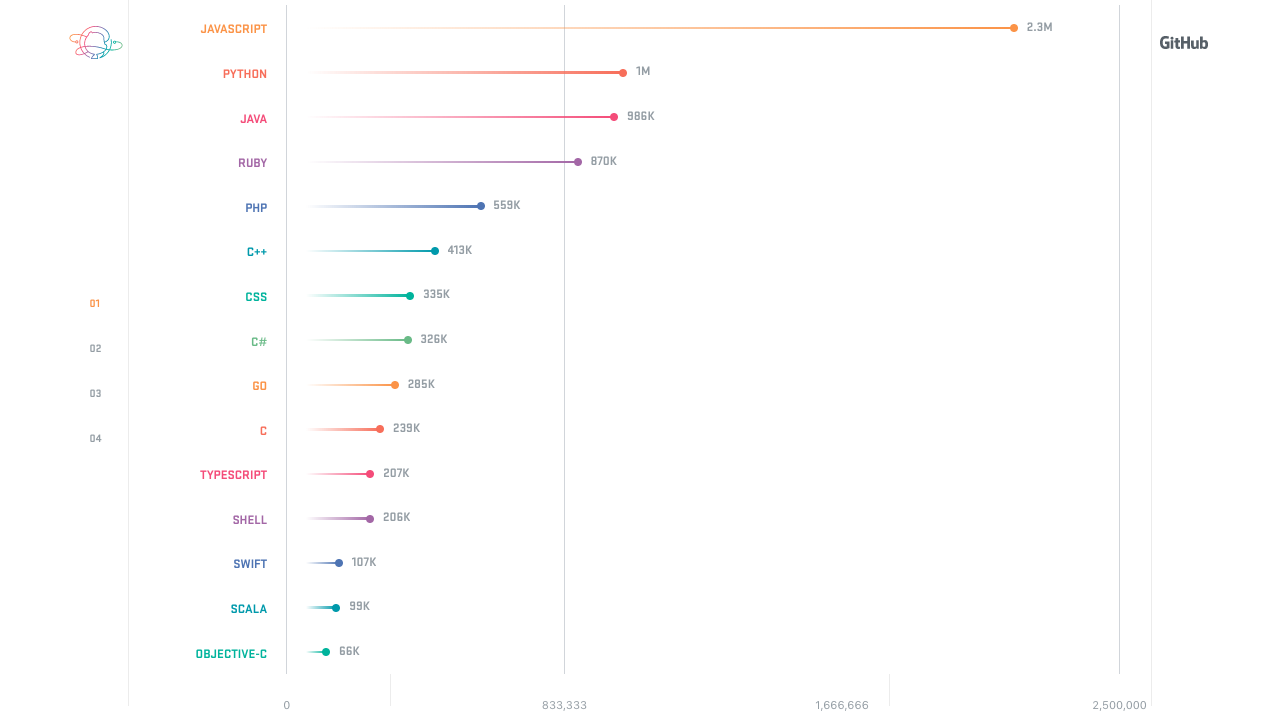The height and width of the screenshot is (726, 1280).
Task: Go to page 01 in side navigation
Action: [95, 304]
